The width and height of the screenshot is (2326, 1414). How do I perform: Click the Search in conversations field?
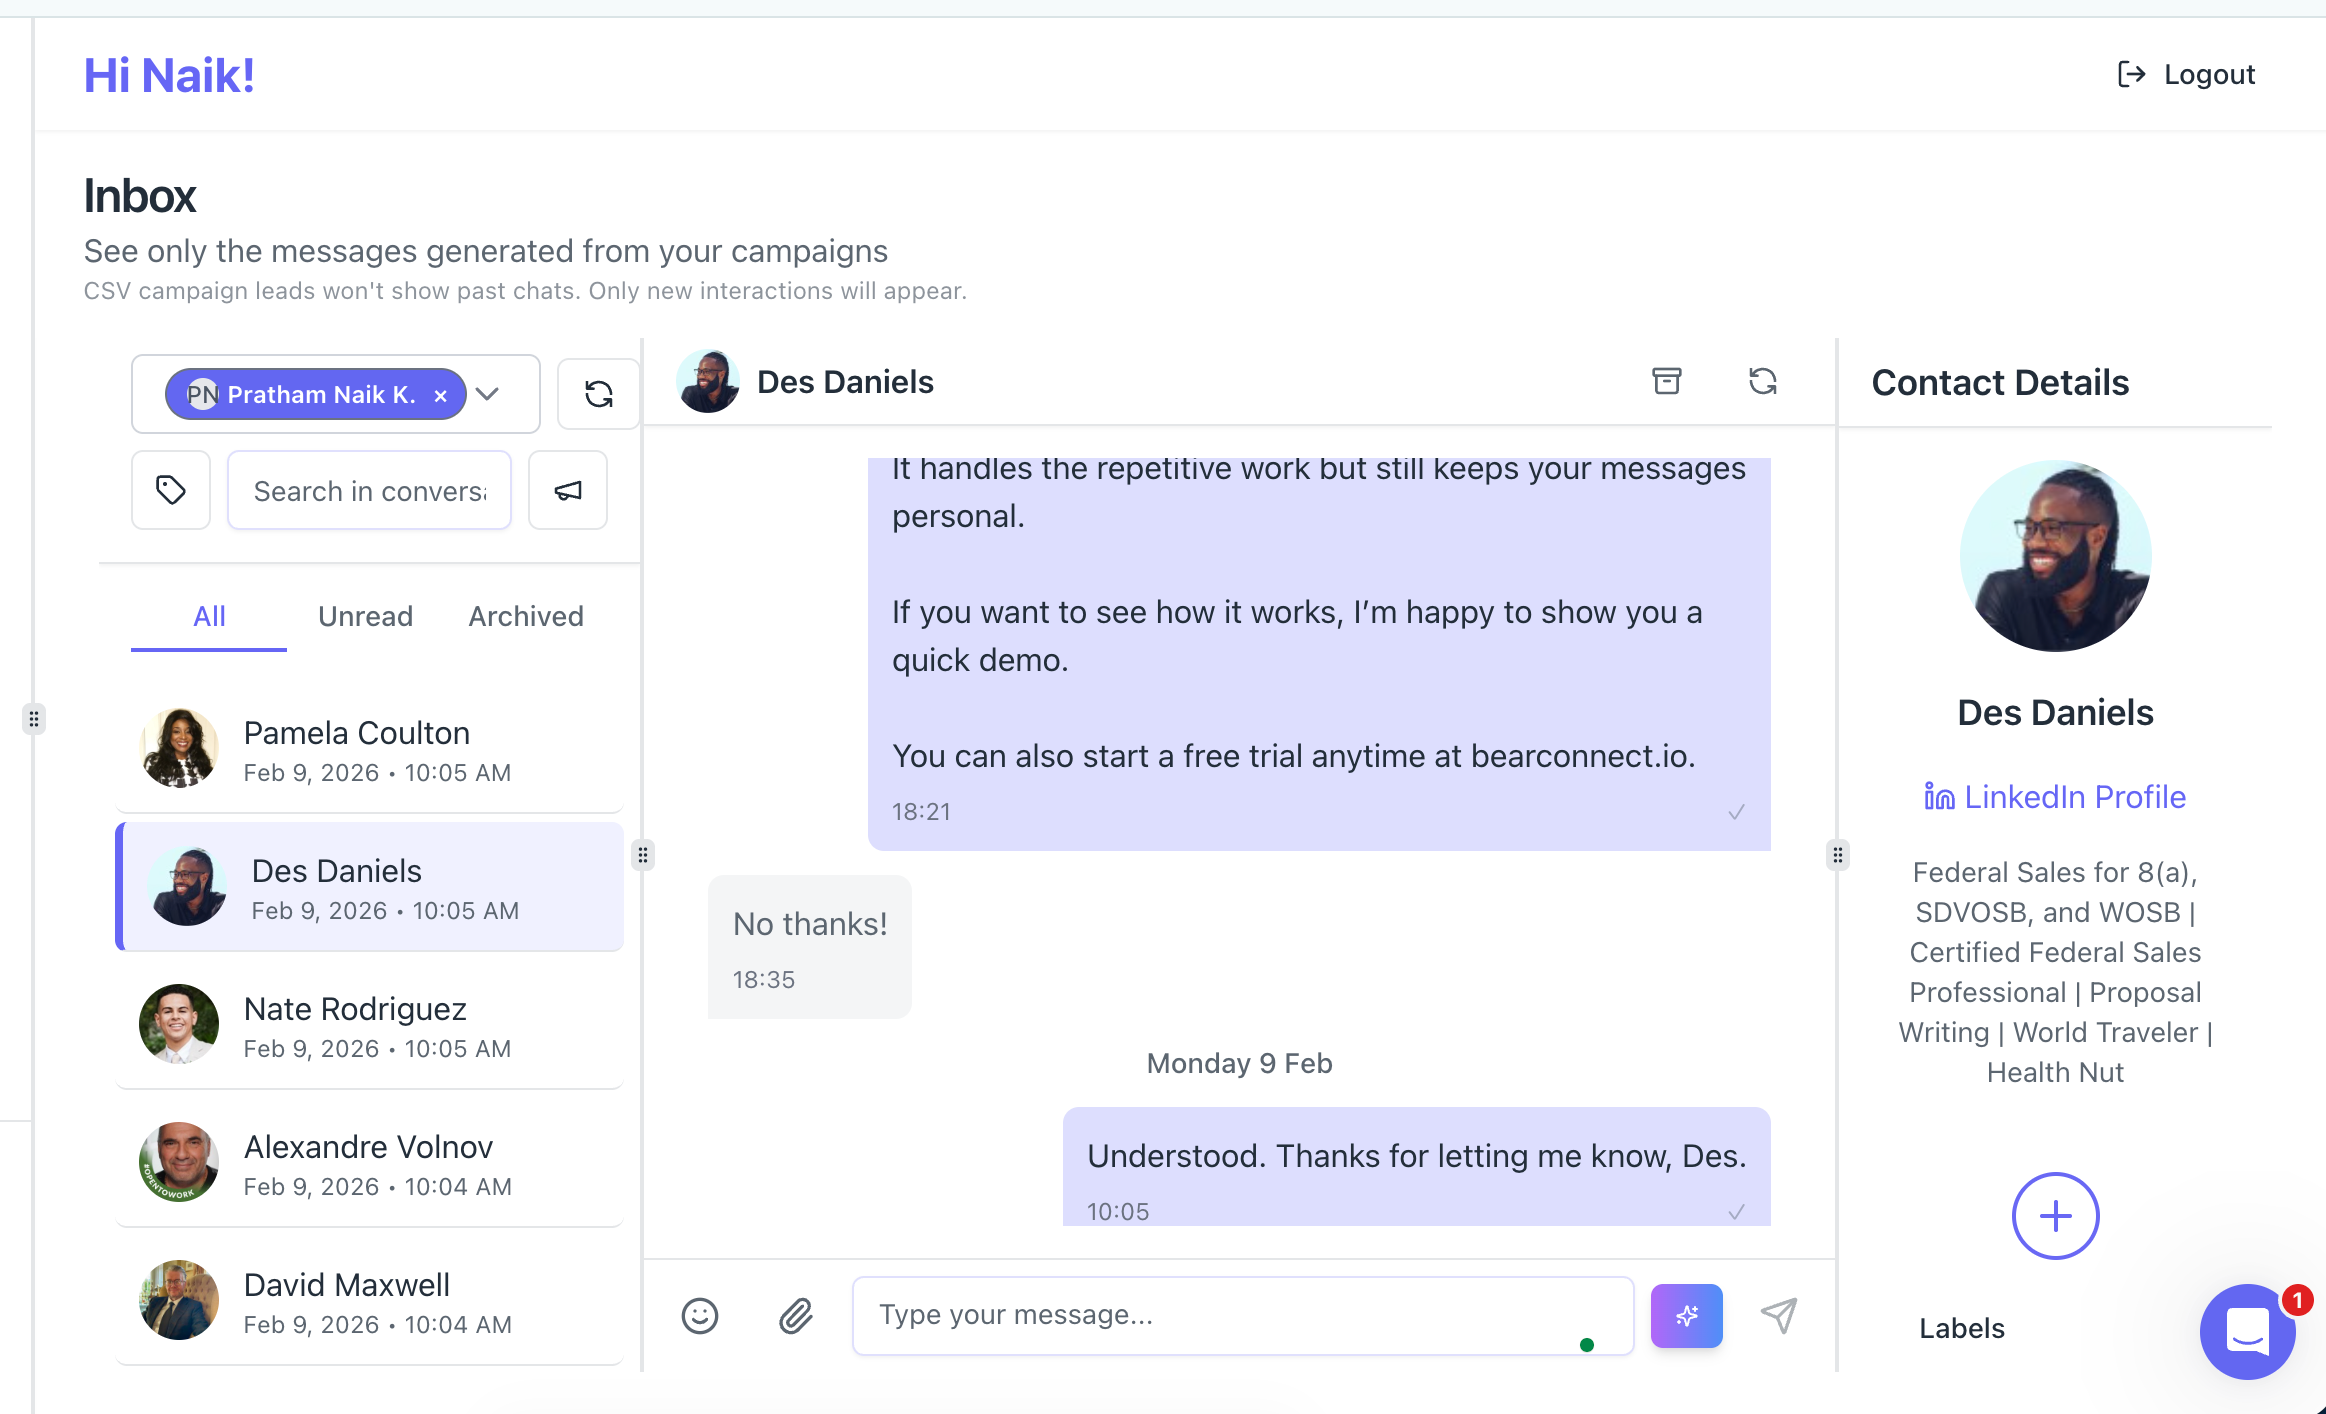coord(369,491)
